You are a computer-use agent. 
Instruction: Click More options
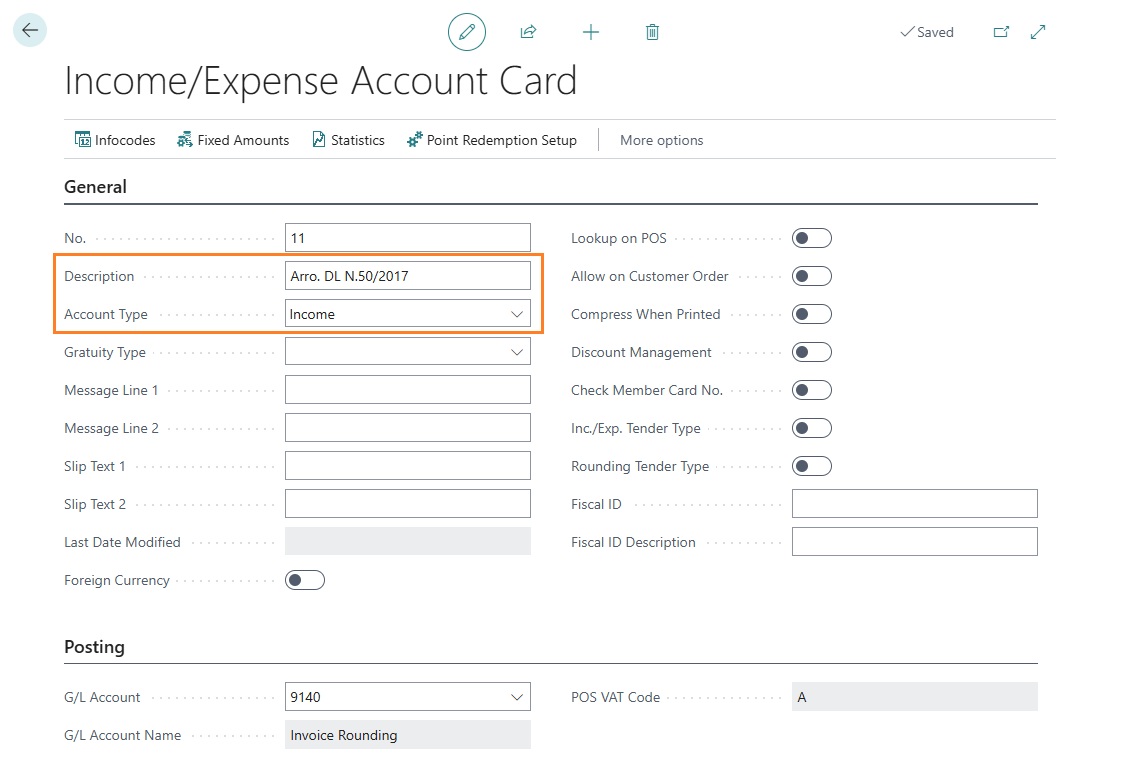661,140
